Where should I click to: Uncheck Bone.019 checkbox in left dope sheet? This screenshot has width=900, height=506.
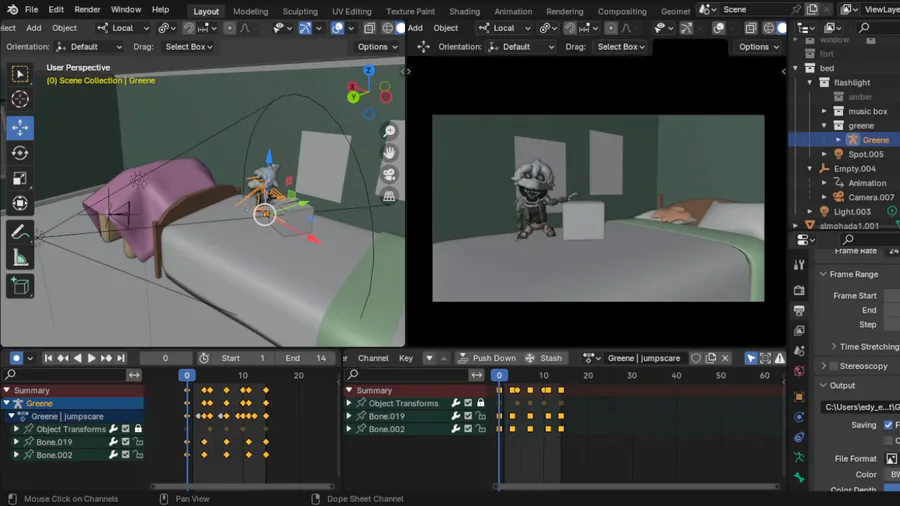(126, 442)
